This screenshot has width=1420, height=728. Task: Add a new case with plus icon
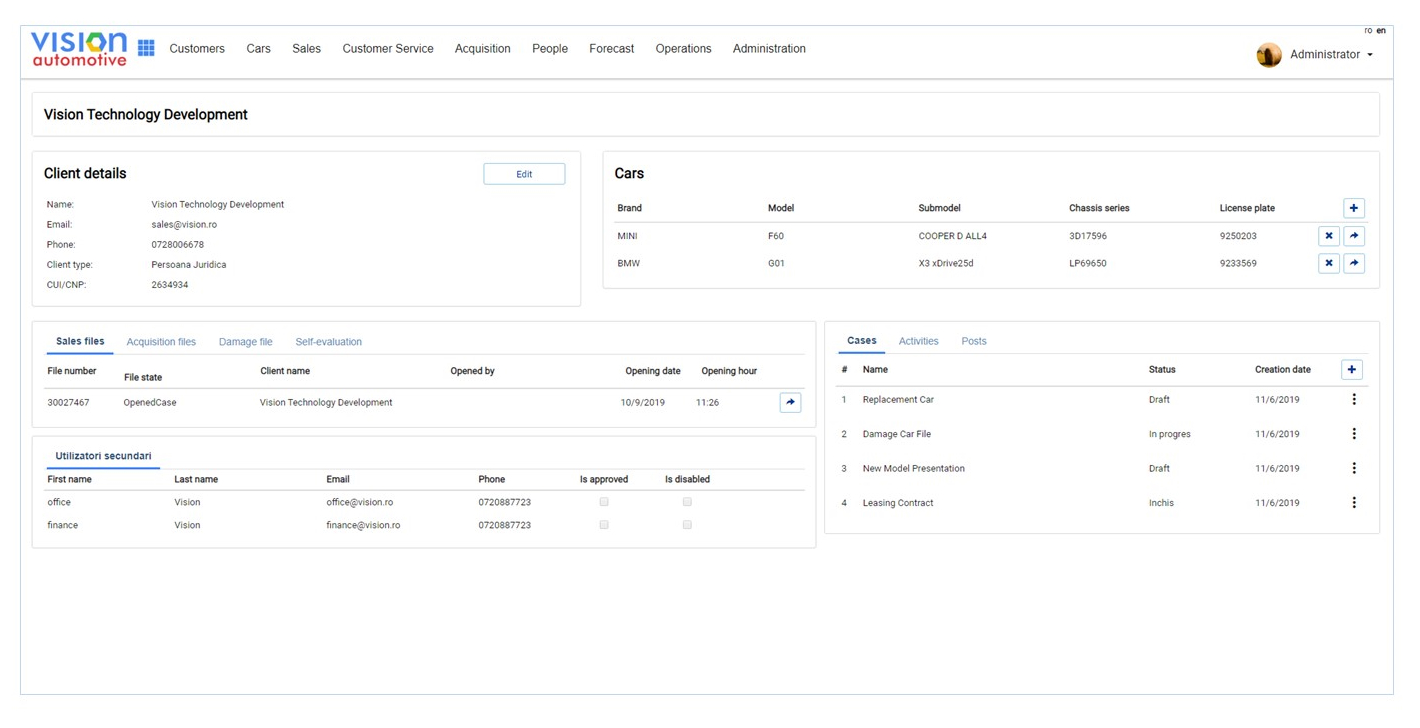coord(1352,370)
